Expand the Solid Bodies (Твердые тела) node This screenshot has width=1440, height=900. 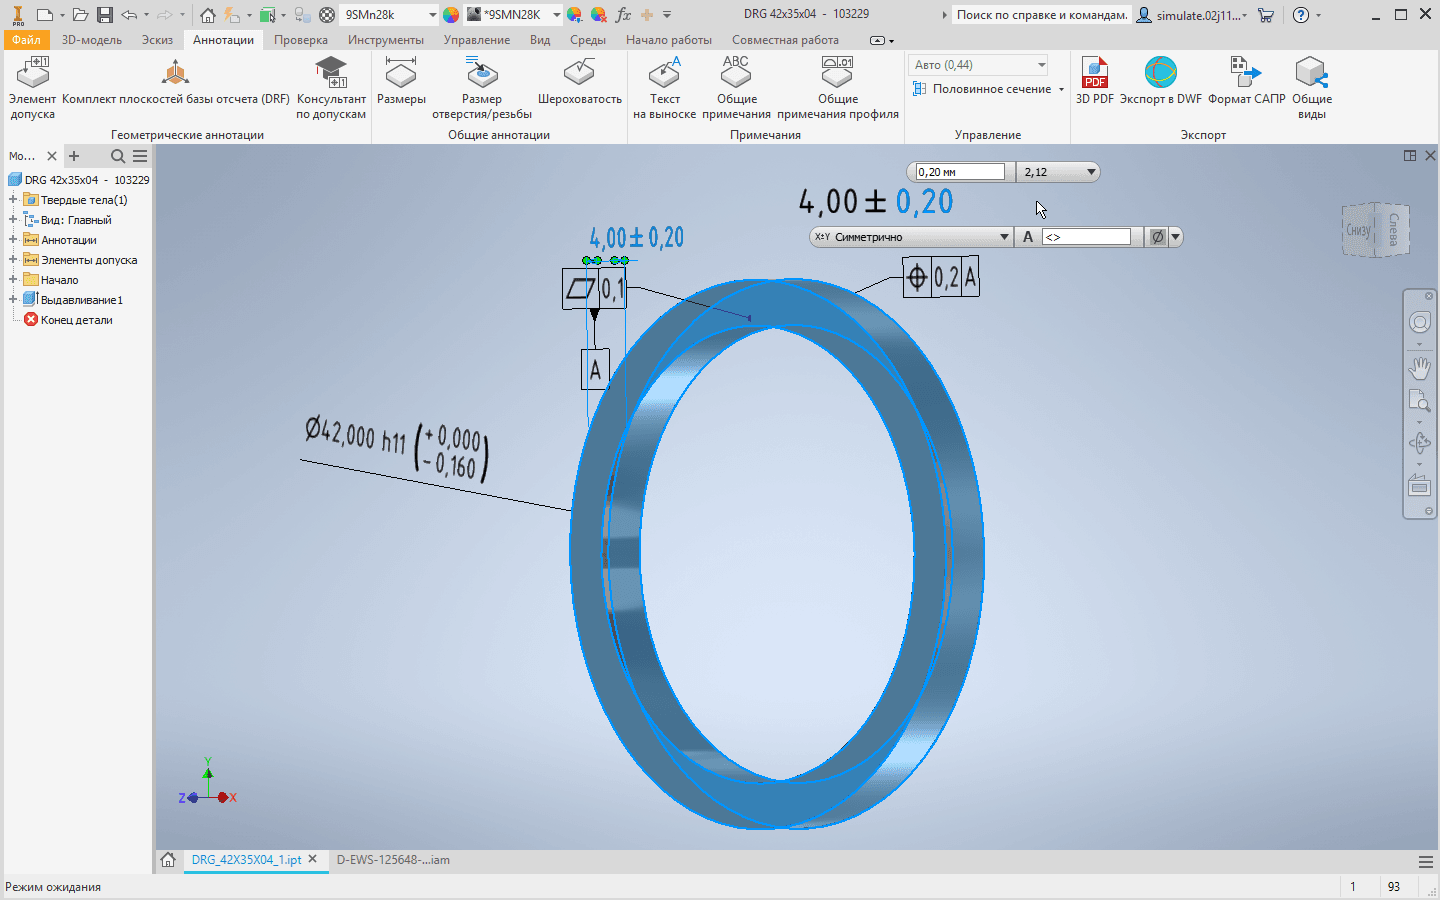coord(13,200)
